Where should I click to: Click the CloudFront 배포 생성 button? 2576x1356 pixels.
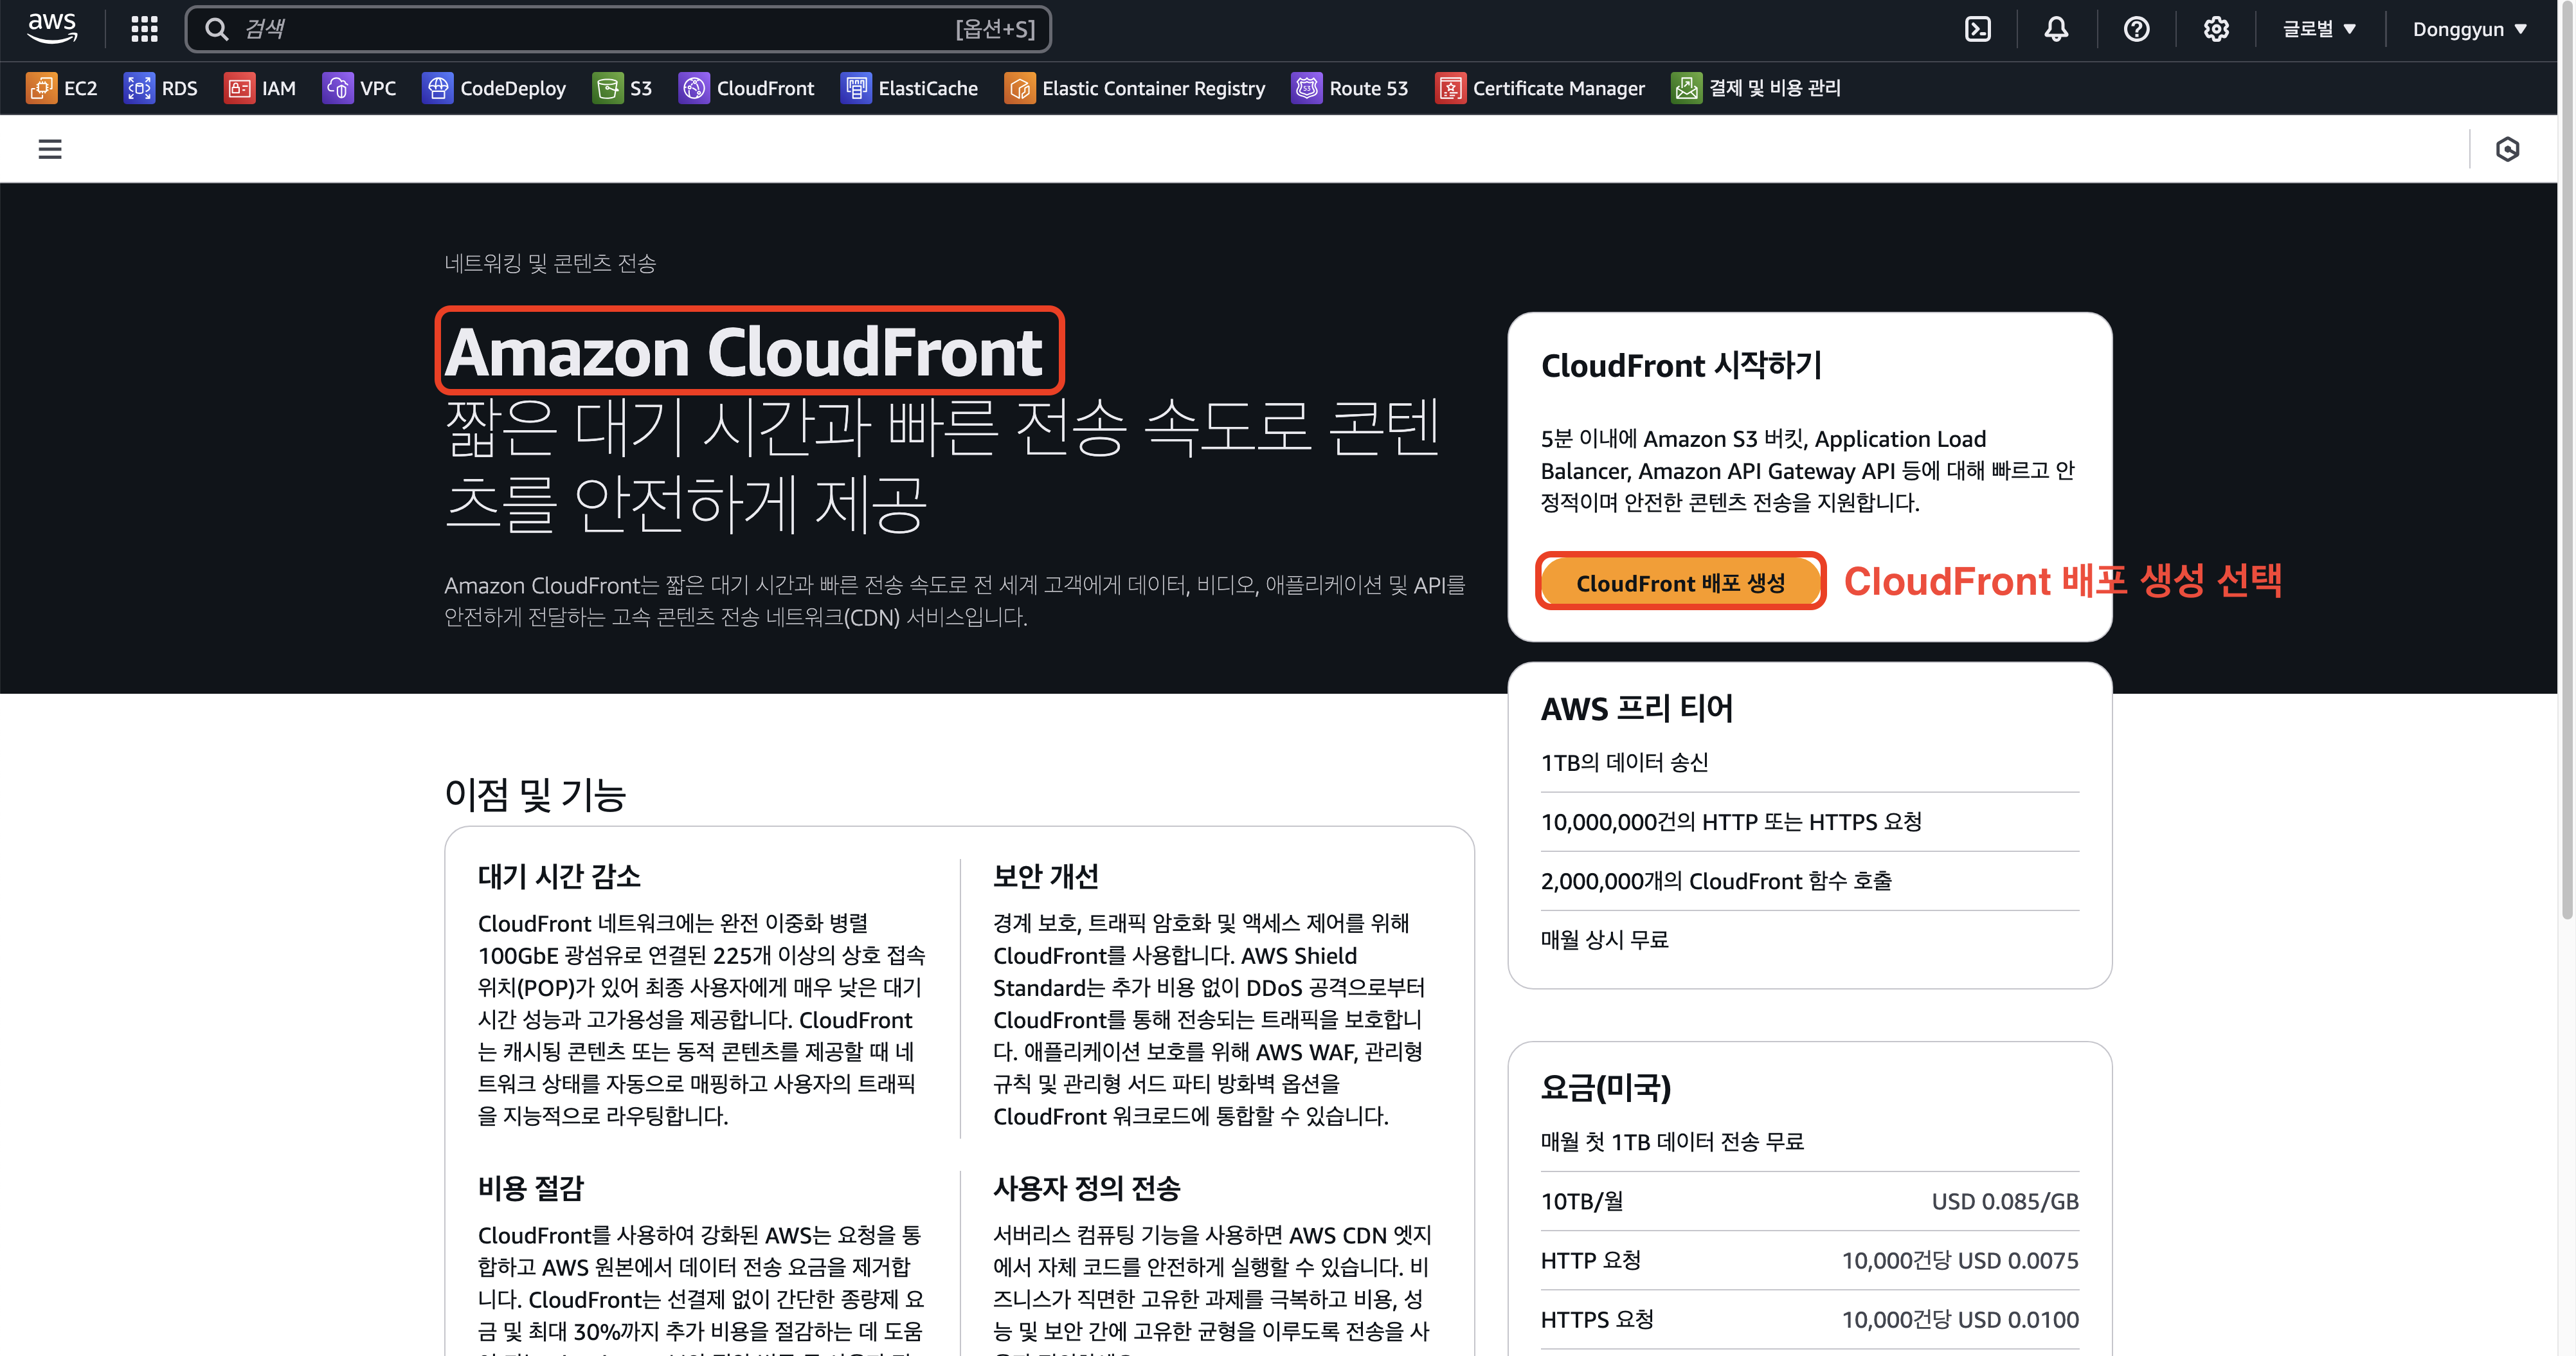(x=1680, y=582)
